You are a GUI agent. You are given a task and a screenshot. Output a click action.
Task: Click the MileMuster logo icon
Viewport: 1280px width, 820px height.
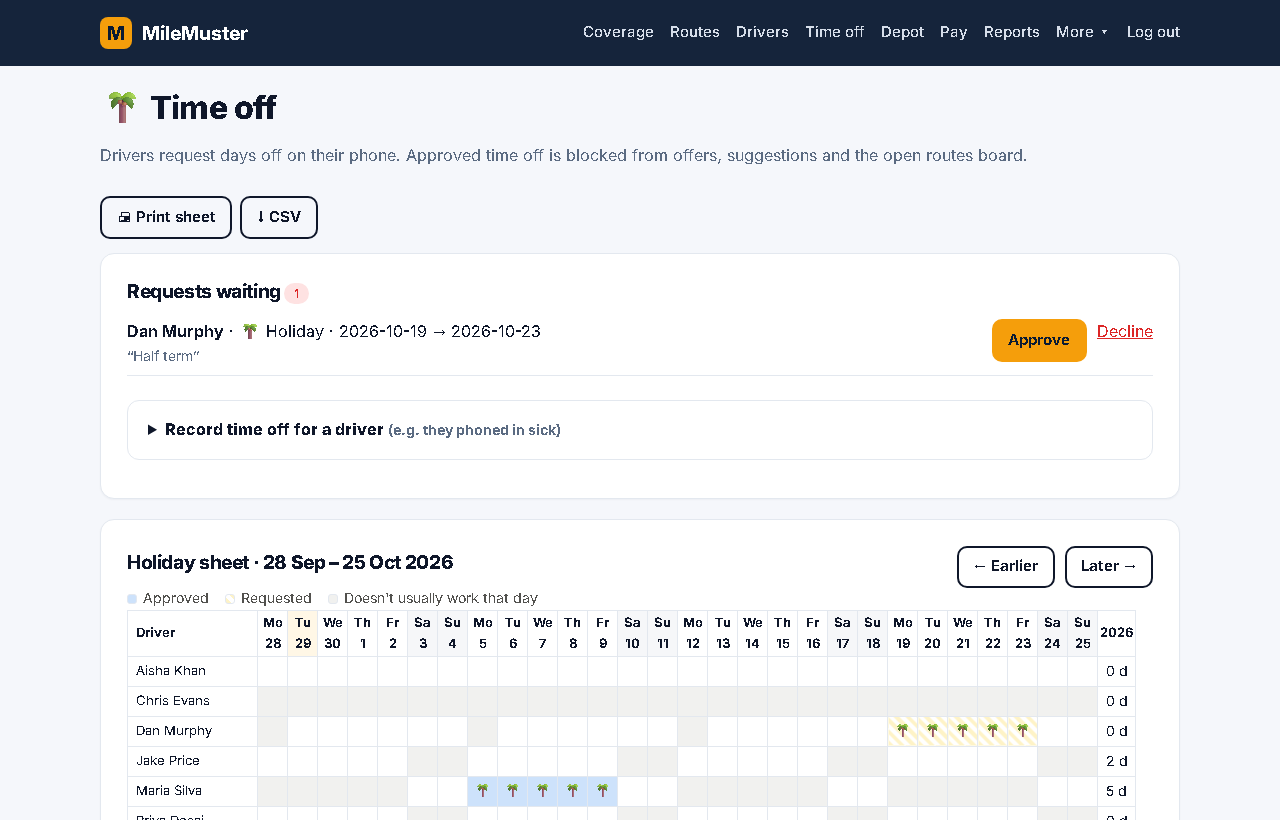pos(116,33)
